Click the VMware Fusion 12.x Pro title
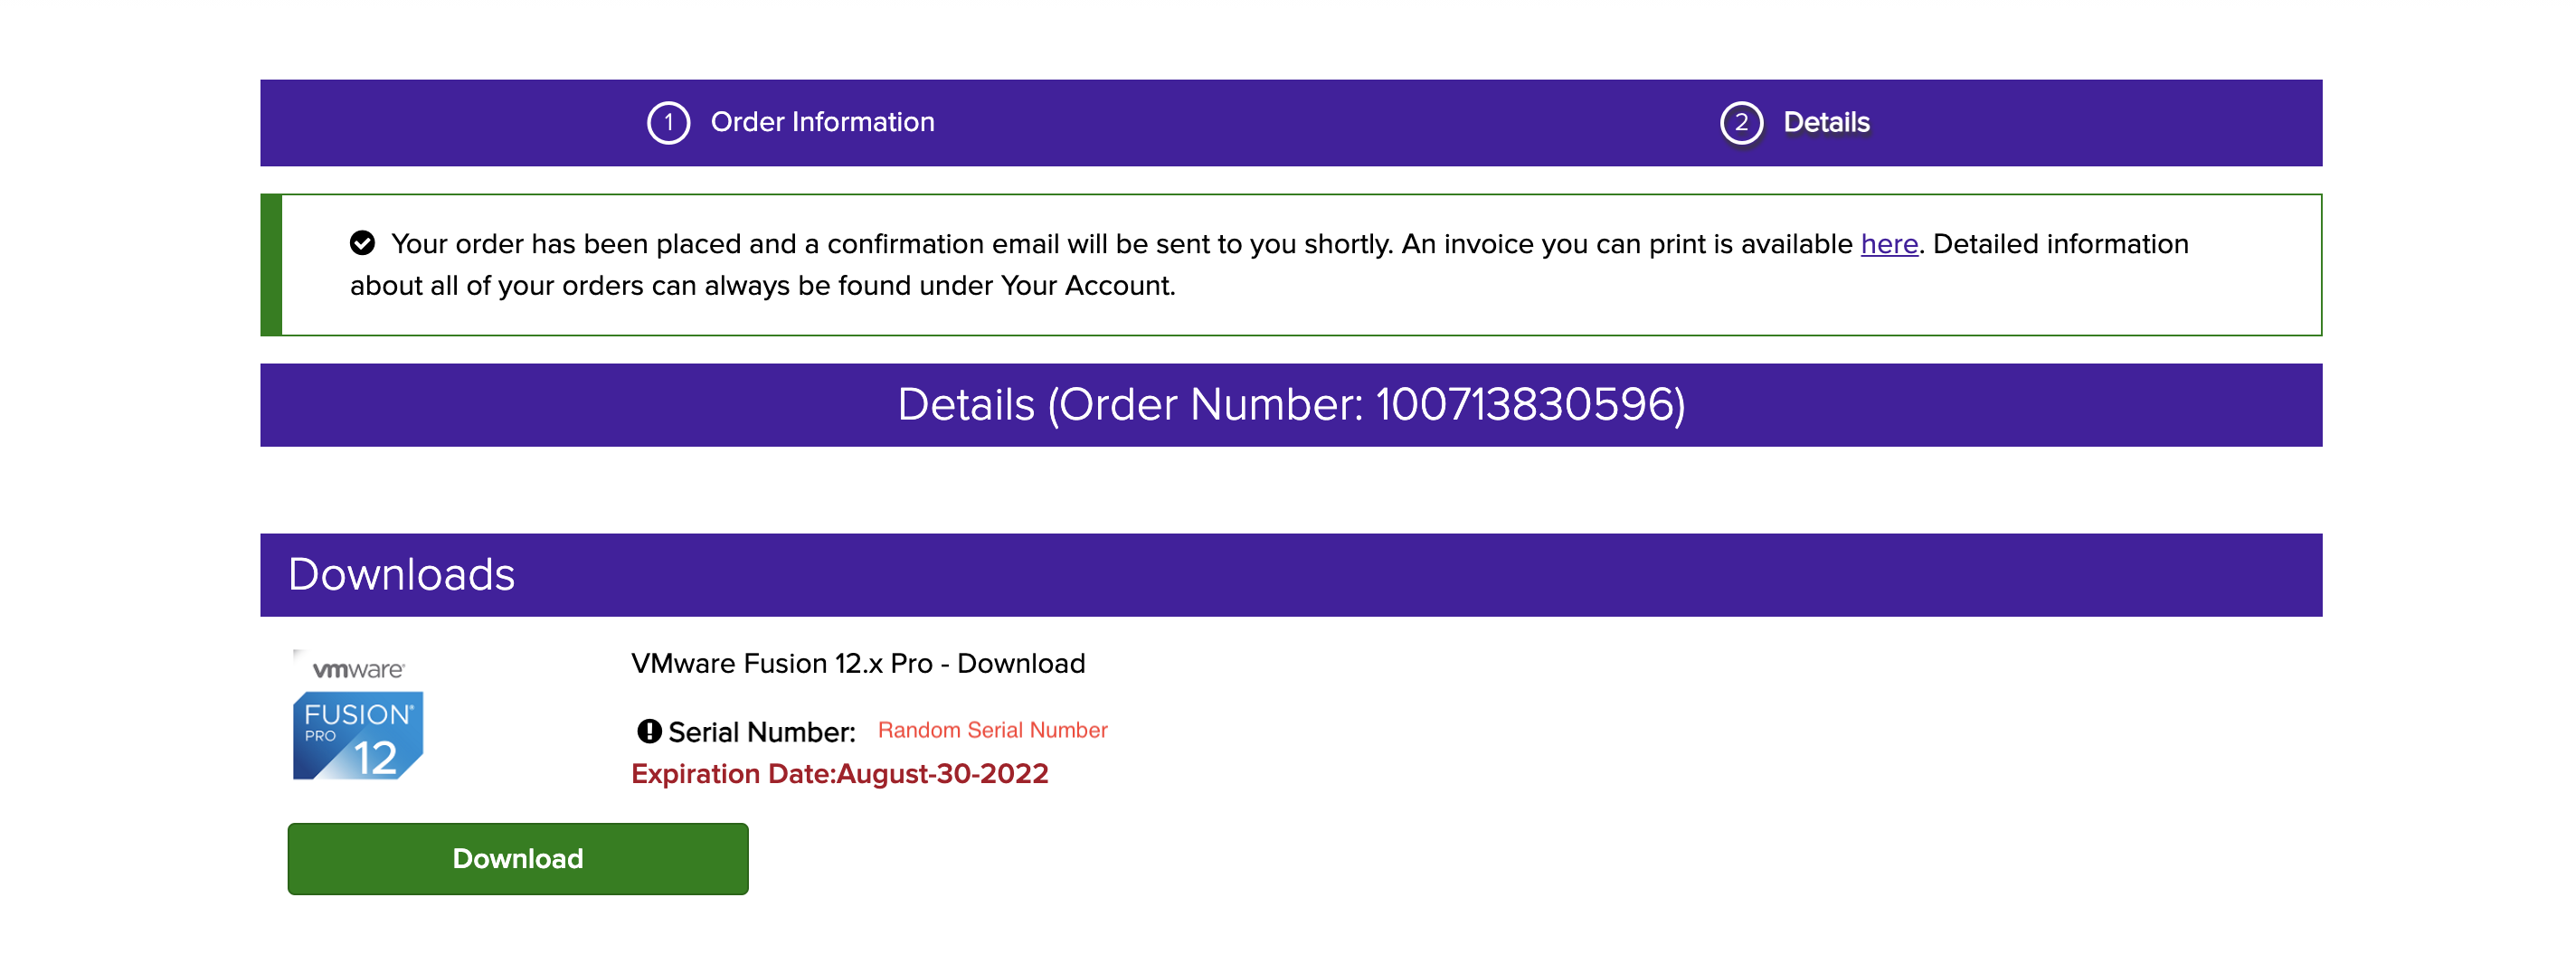2576x973 pixels. (x=857, y=663)
